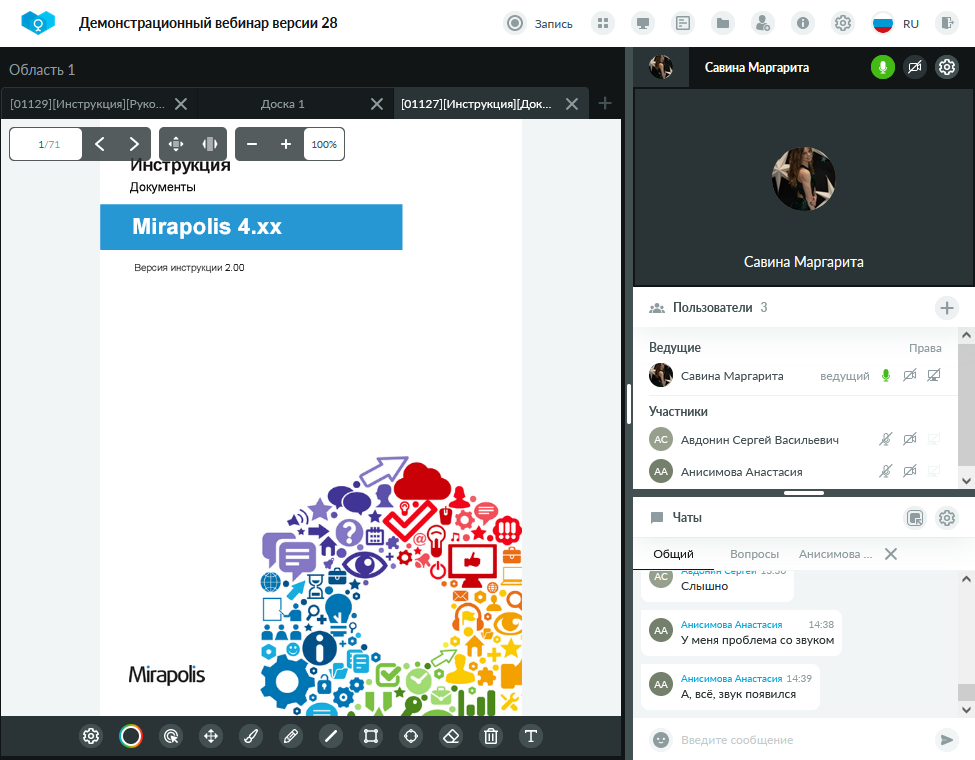975x760 pixels.
Task: Toggle the green microphone in presenter header
Action: (882, 67)
